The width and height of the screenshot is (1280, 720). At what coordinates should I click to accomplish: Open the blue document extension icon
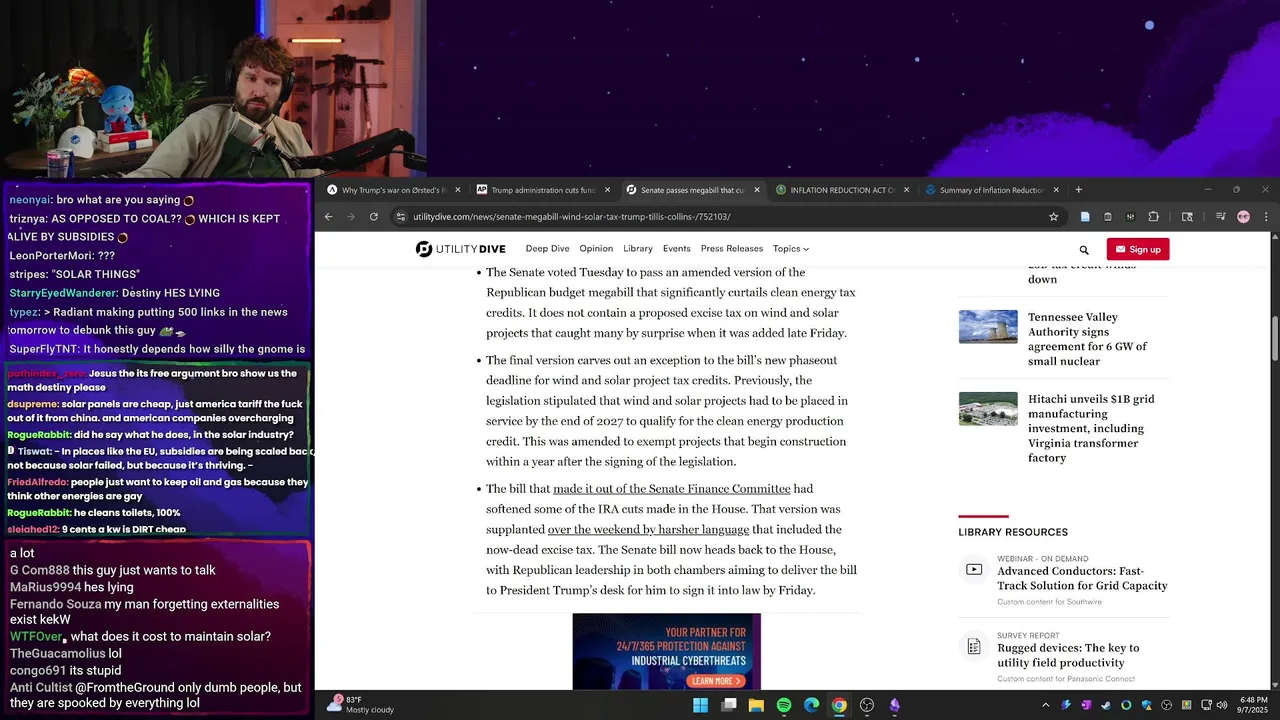pyautogui.click(x=1085, y=217)
